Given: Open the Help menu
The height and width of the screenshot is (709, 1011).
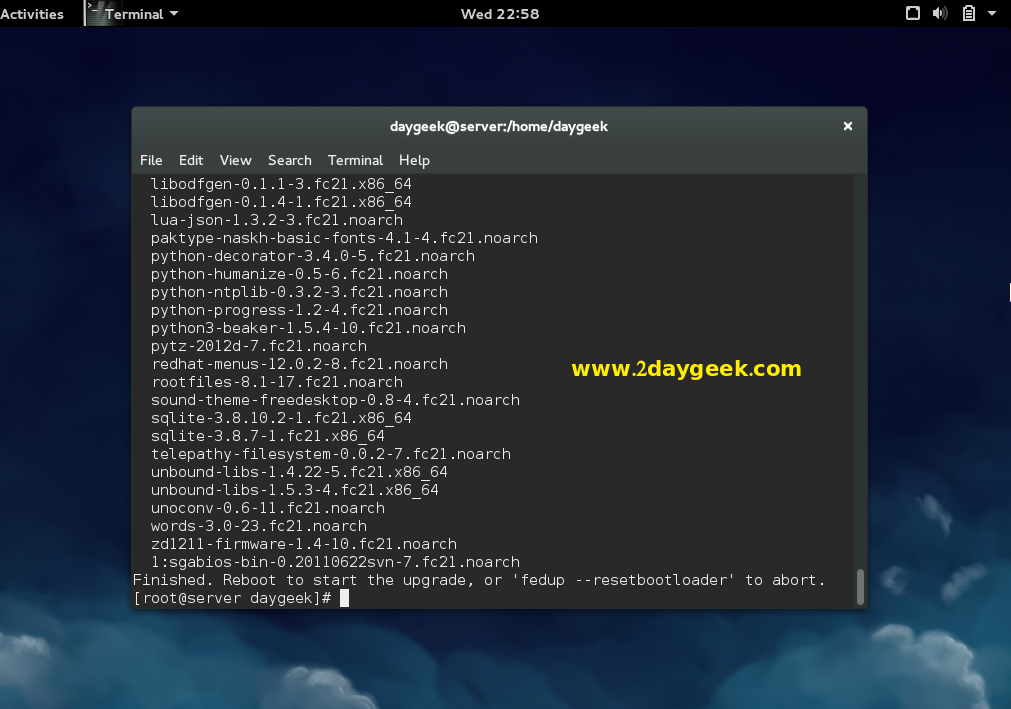Looking at the screenshot, I should pos(414,160).
